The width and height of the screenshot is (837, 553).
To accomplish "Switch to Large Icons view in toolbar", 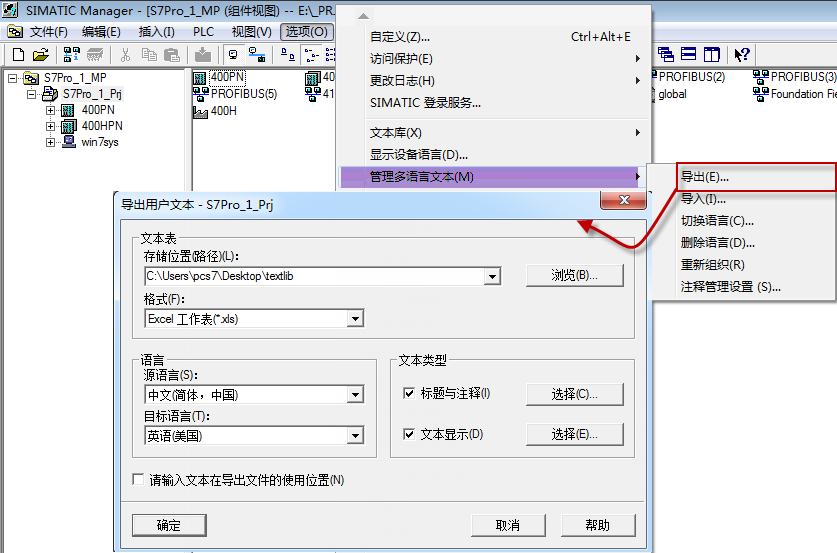I will (288, 54).
